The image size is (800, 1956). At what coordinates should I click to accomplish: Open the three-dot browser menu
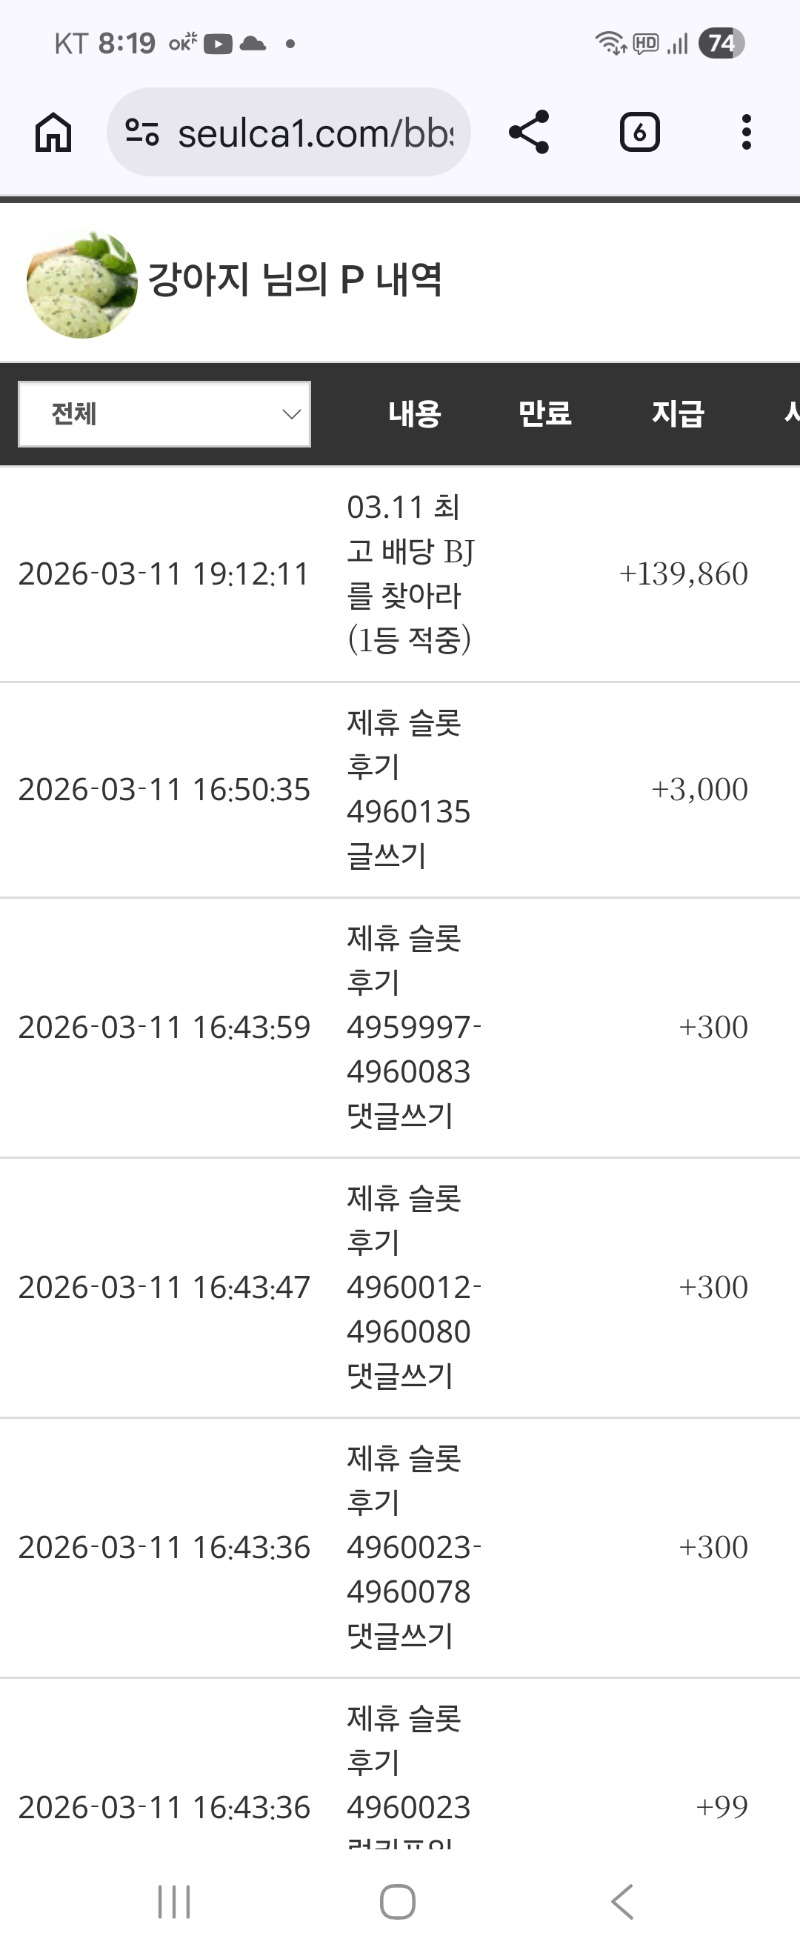click(746, 132)
